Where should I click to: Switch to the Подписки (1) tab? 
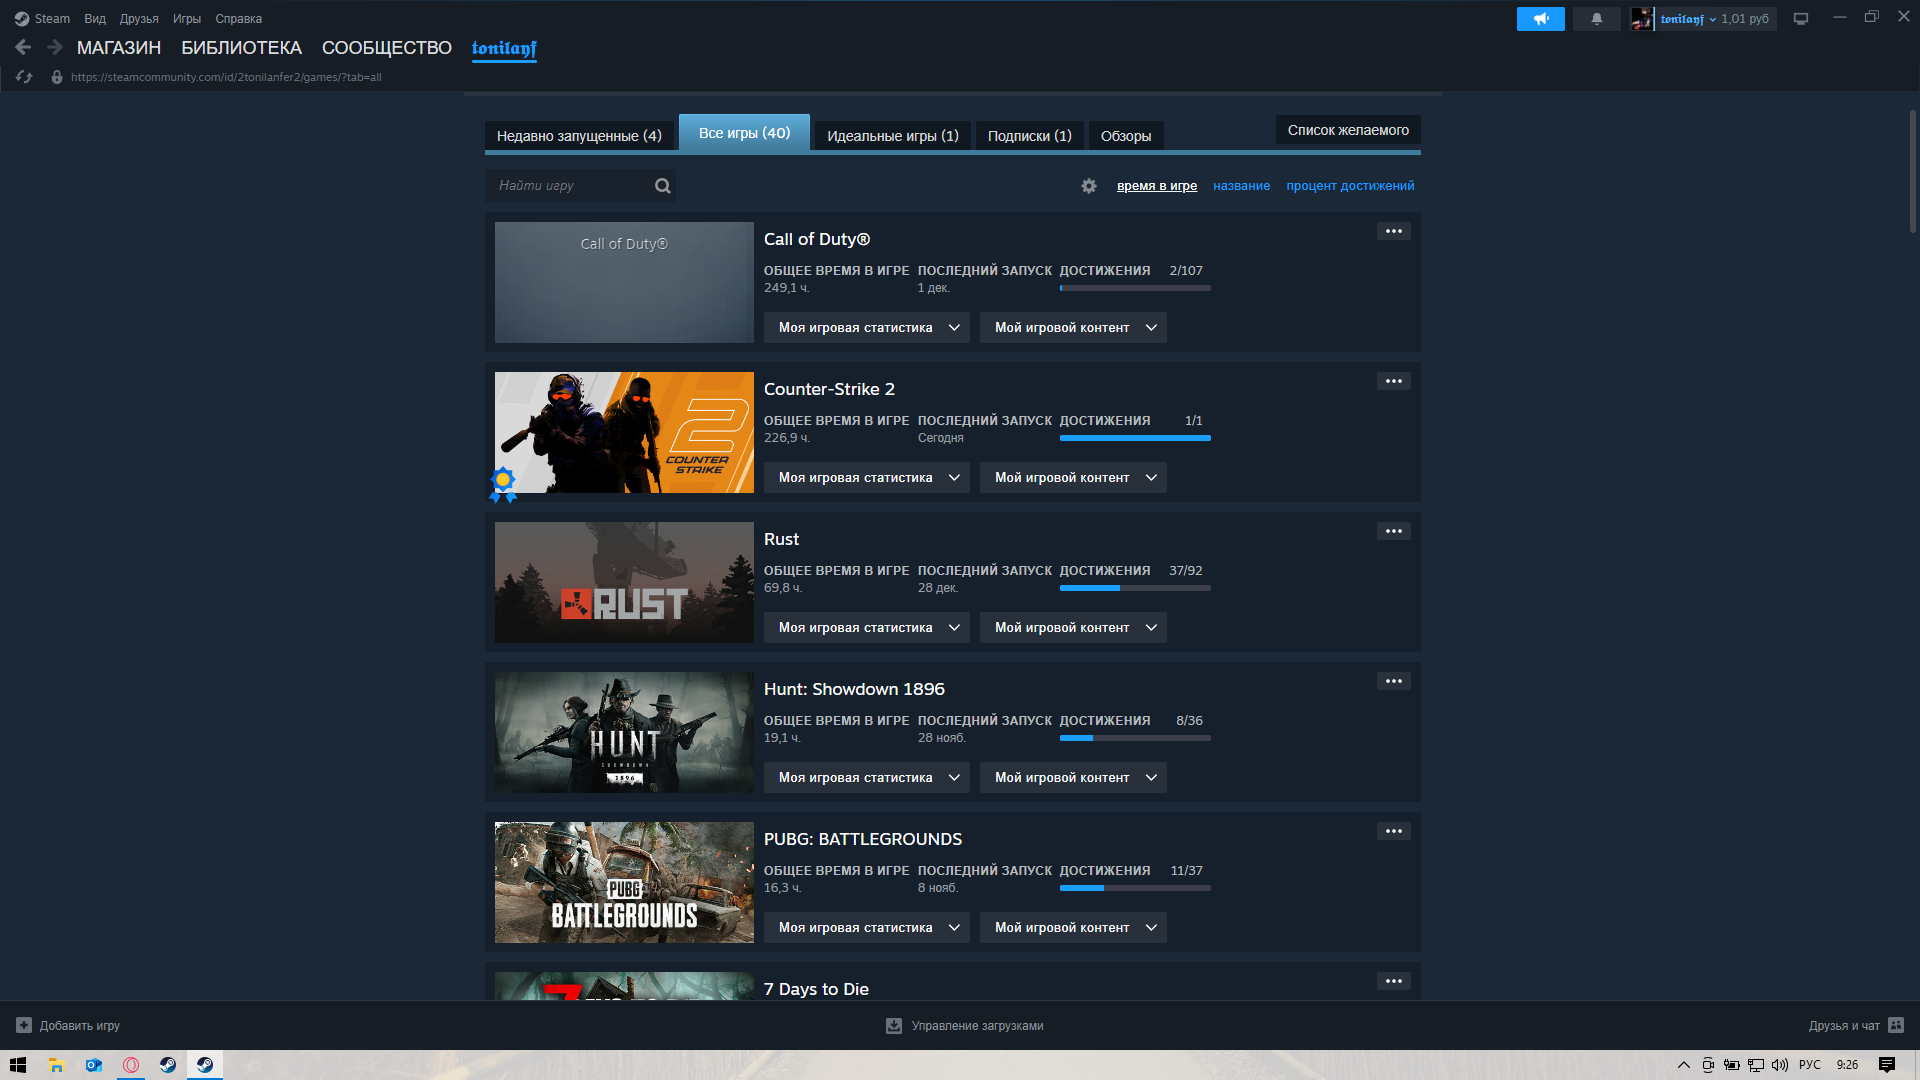coord(1030,136)
